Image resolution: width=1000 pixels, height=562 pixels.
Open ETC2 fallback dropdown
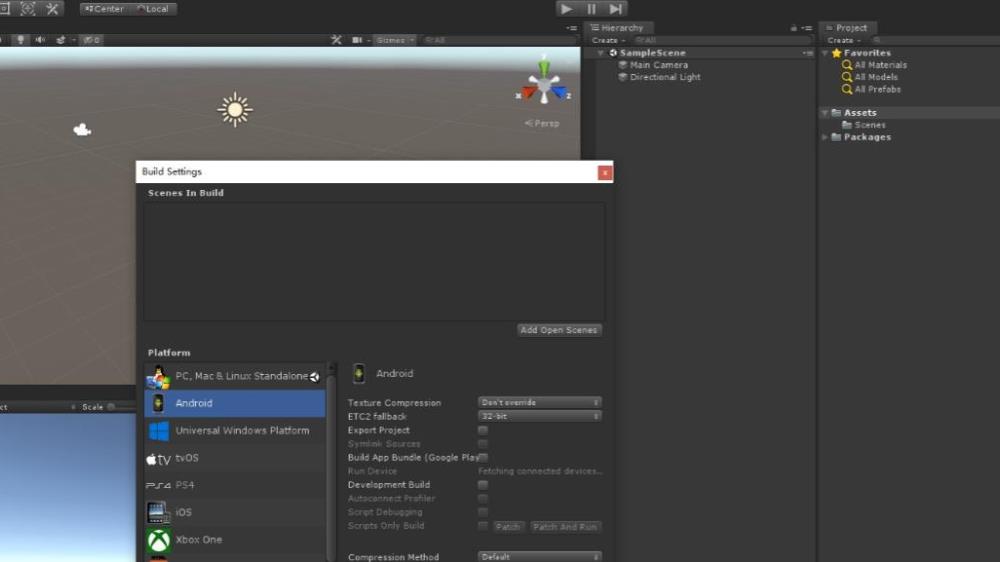[x=540, y=416]
